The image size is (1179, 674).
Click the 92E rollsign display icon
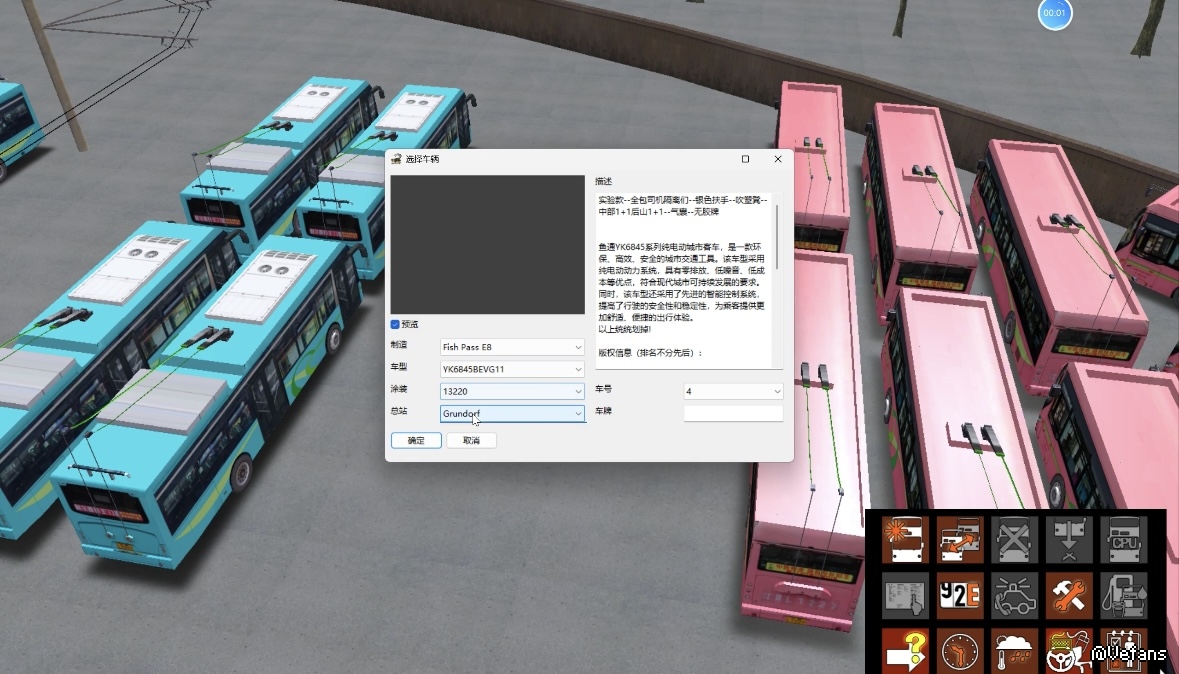point(961,596)
